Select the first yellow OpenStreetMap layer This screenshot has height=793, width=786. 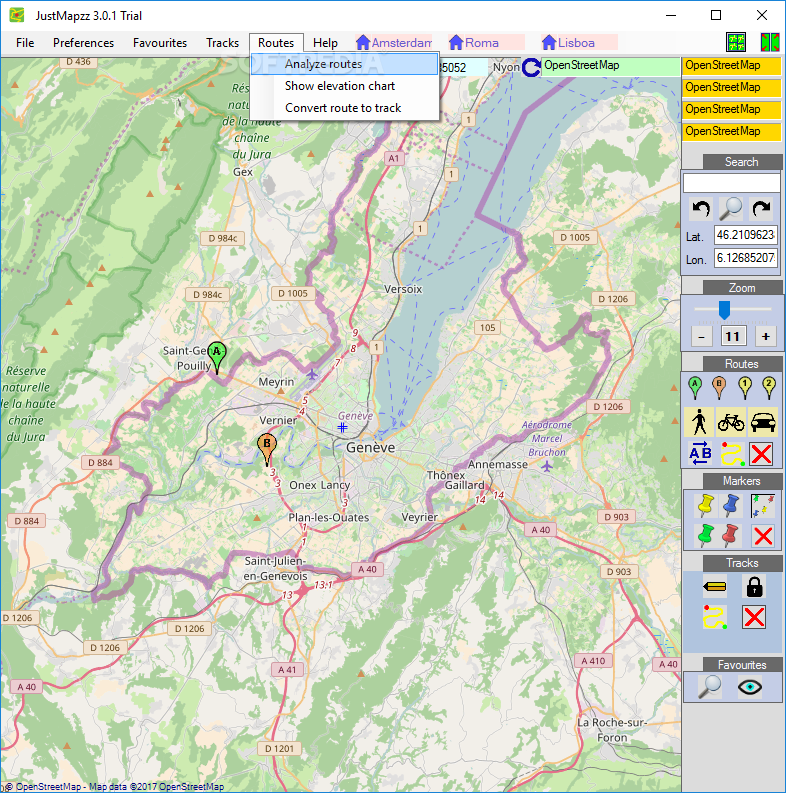click(731, 66)
